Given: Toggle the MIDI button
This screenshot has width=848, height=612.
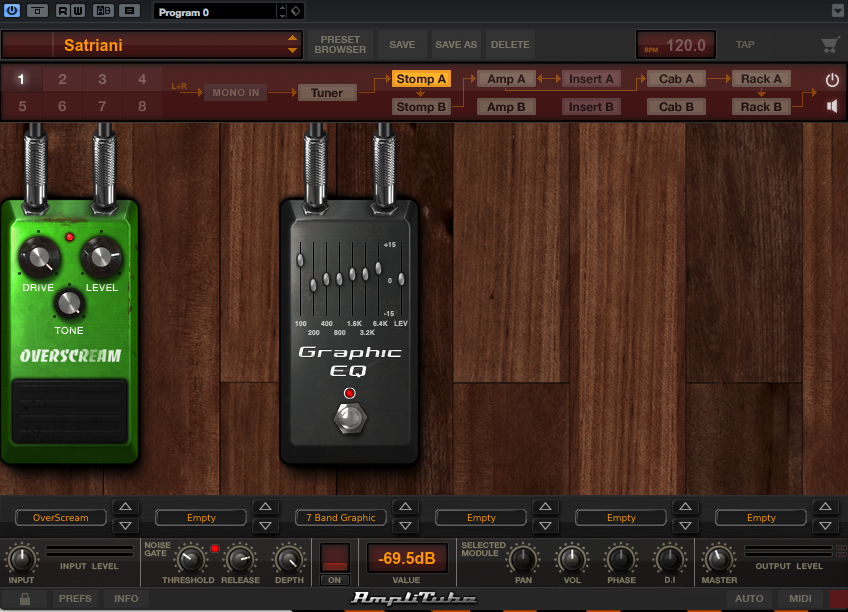Looking at the screenshot, I should pyautogui.click(x=800, y=598).
